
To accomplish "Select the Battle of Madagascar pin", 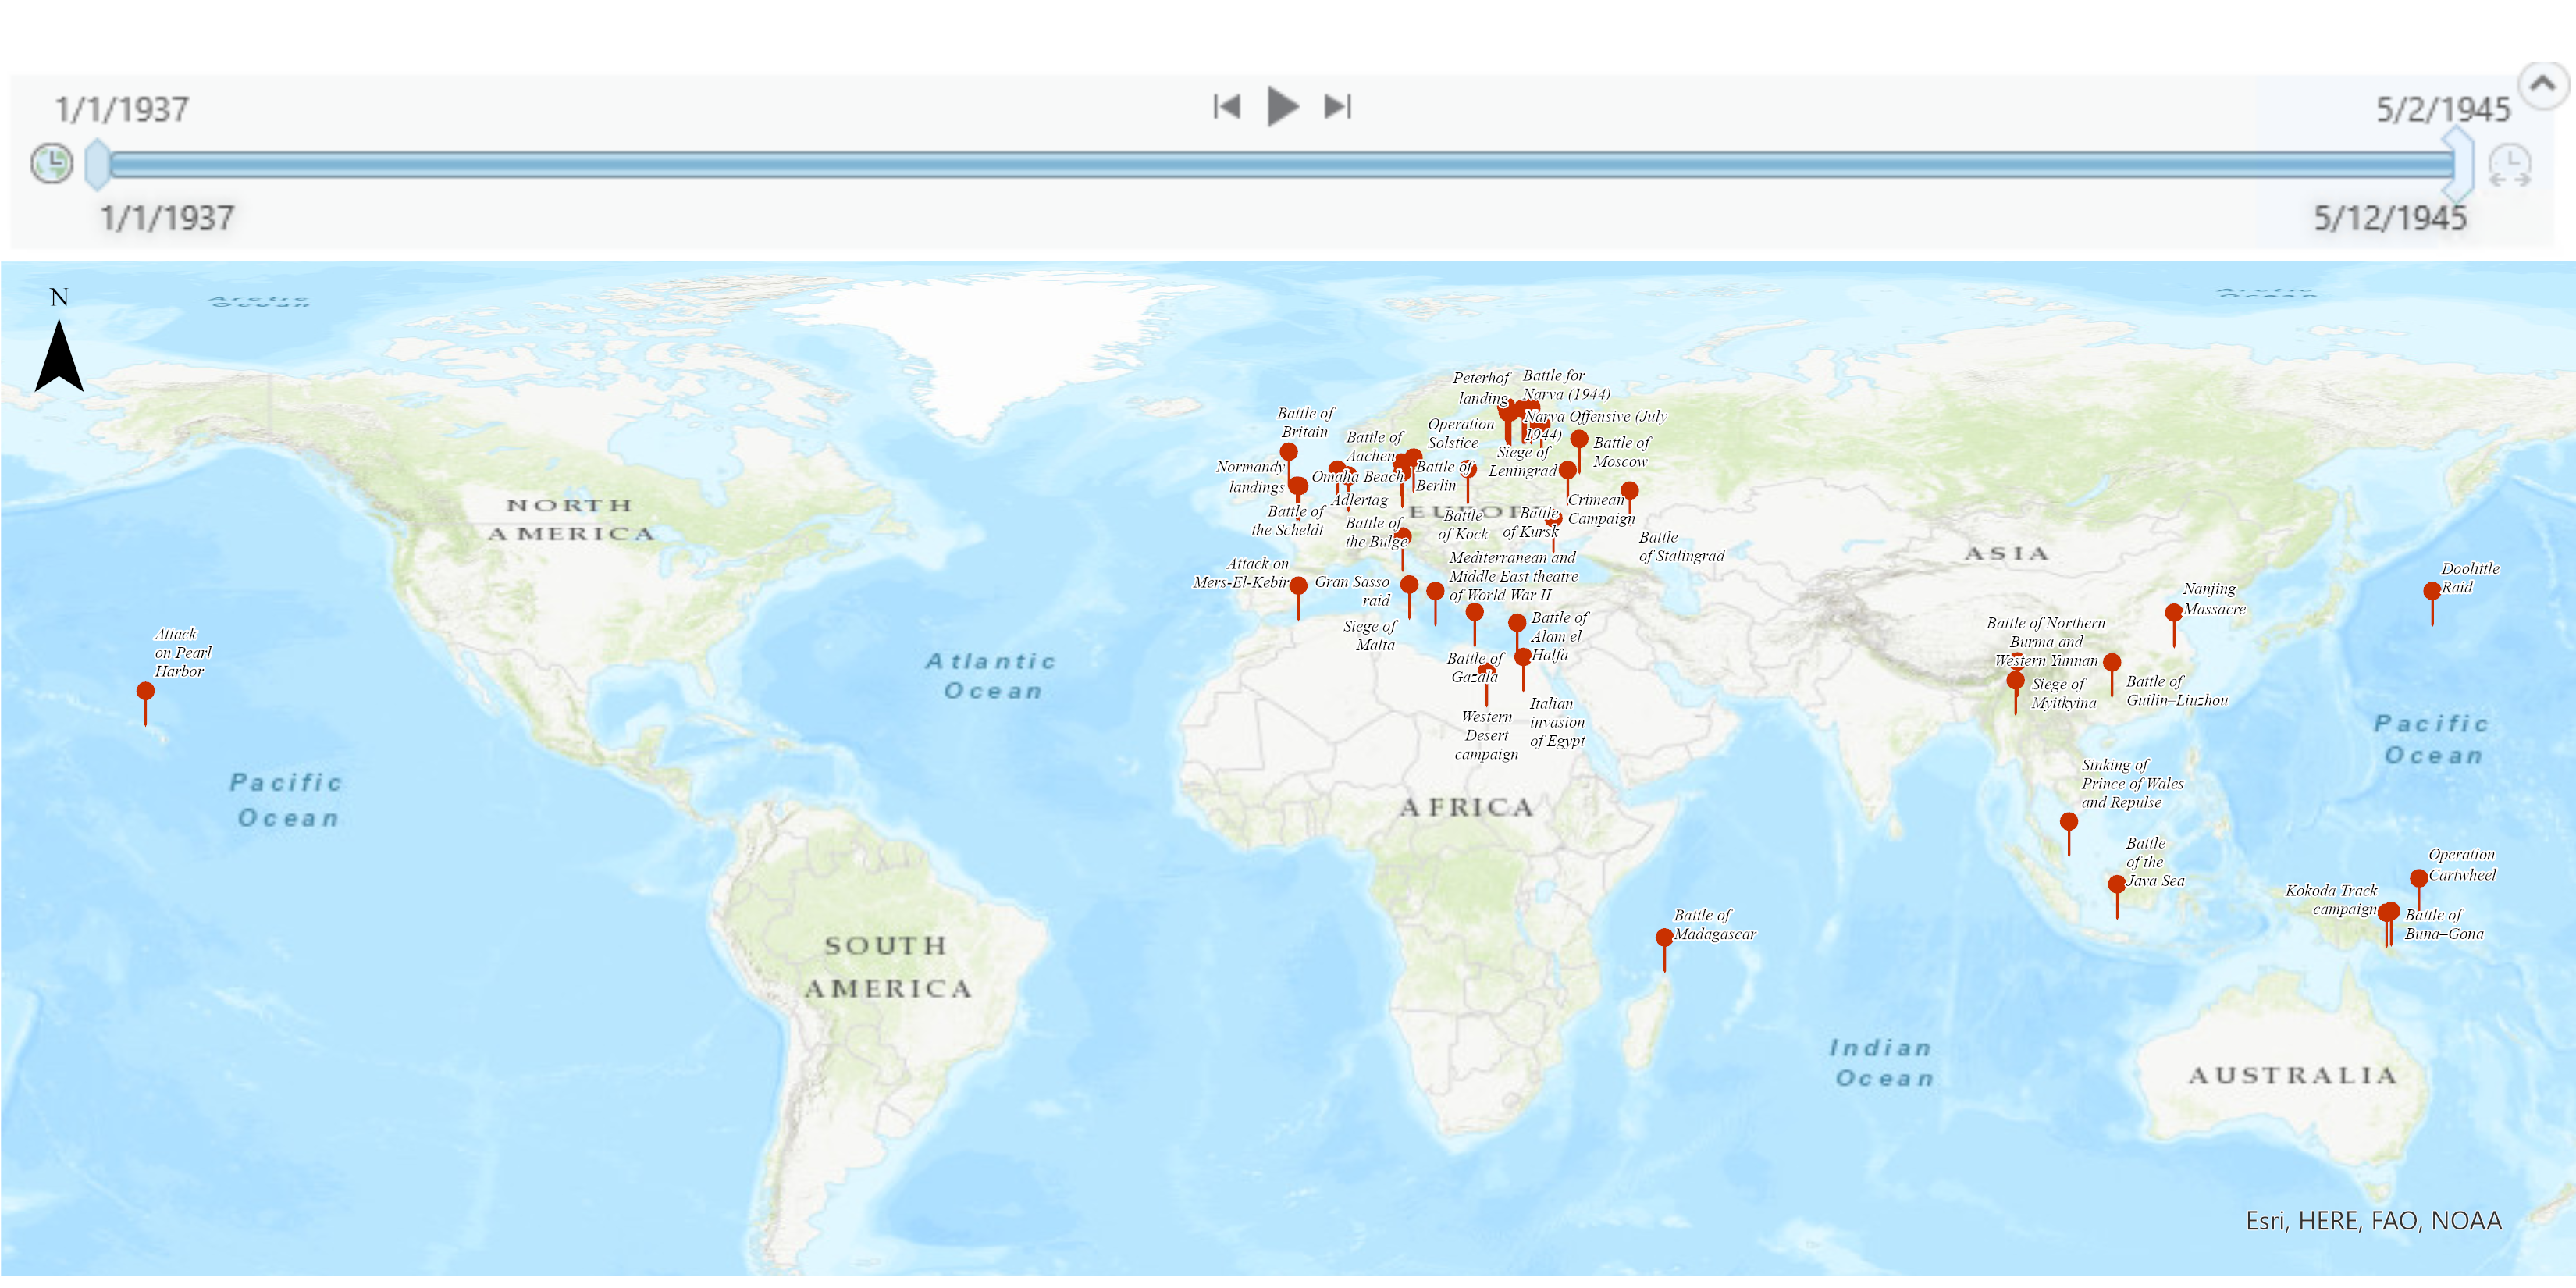I will pyautogui.click(x=1664, y=950).
